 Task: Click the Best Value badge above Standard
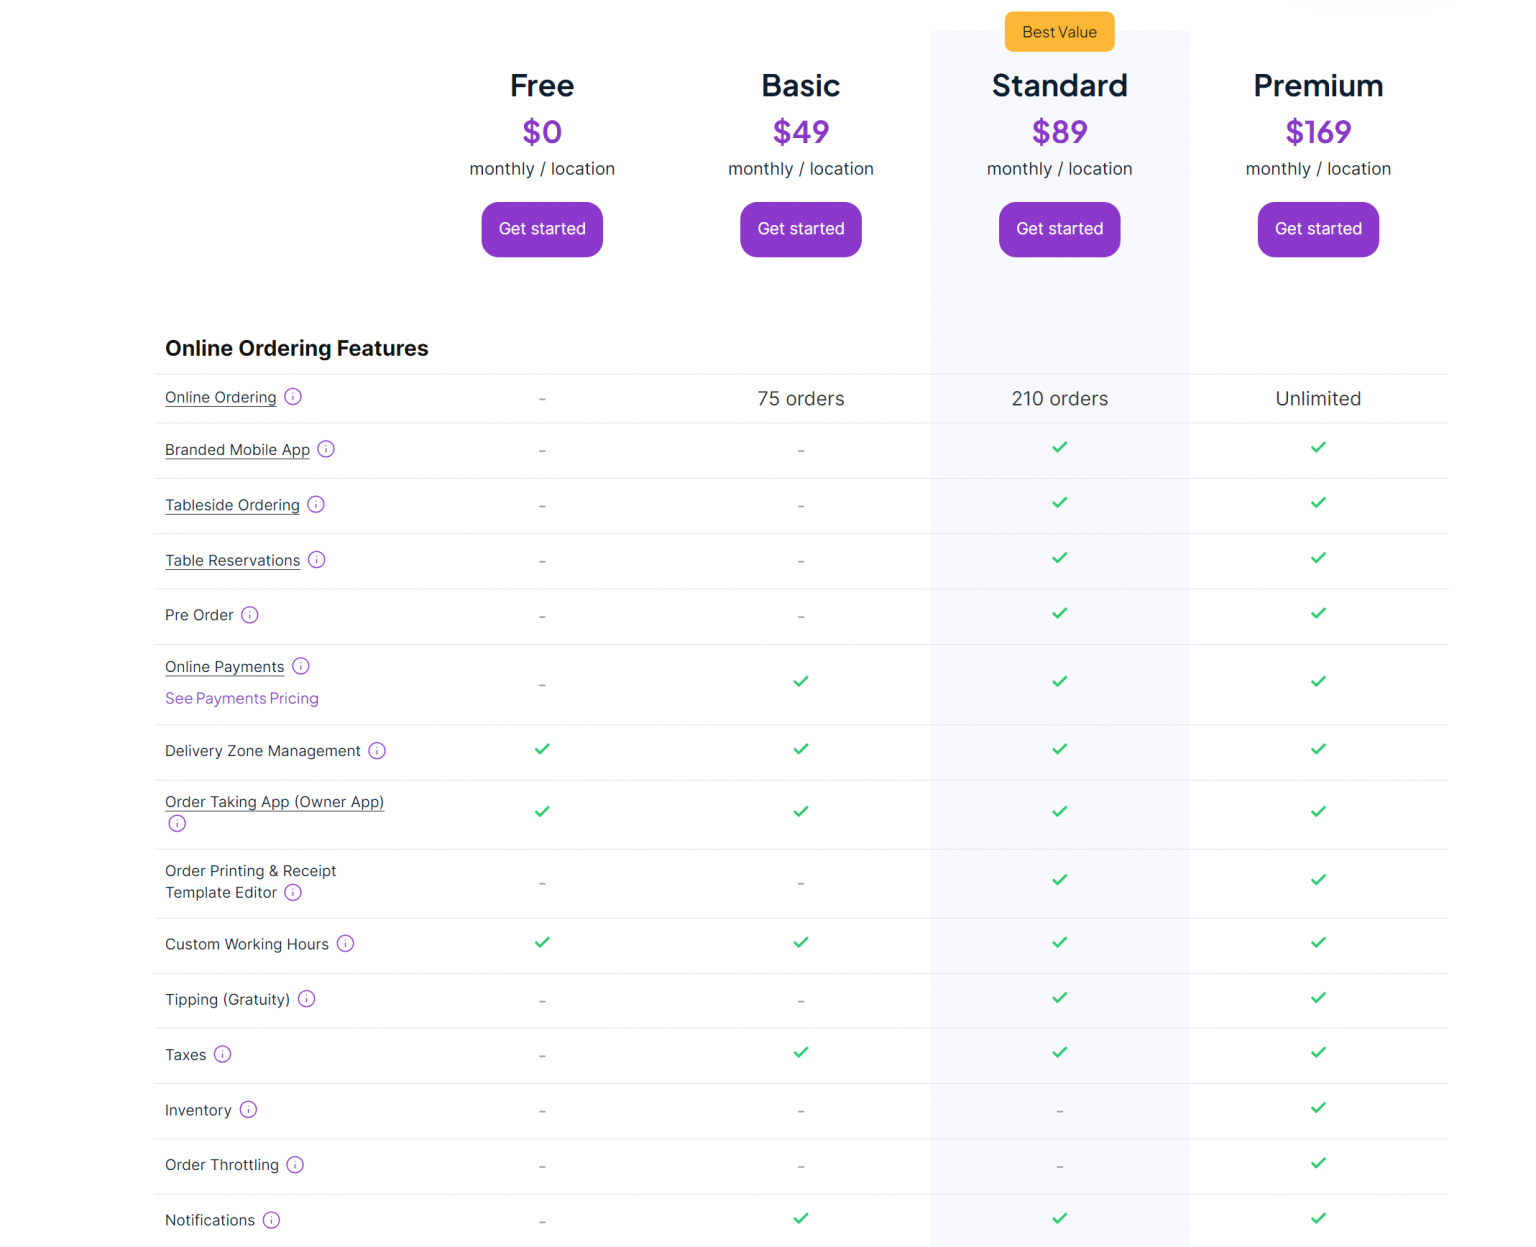[1059, 31]
